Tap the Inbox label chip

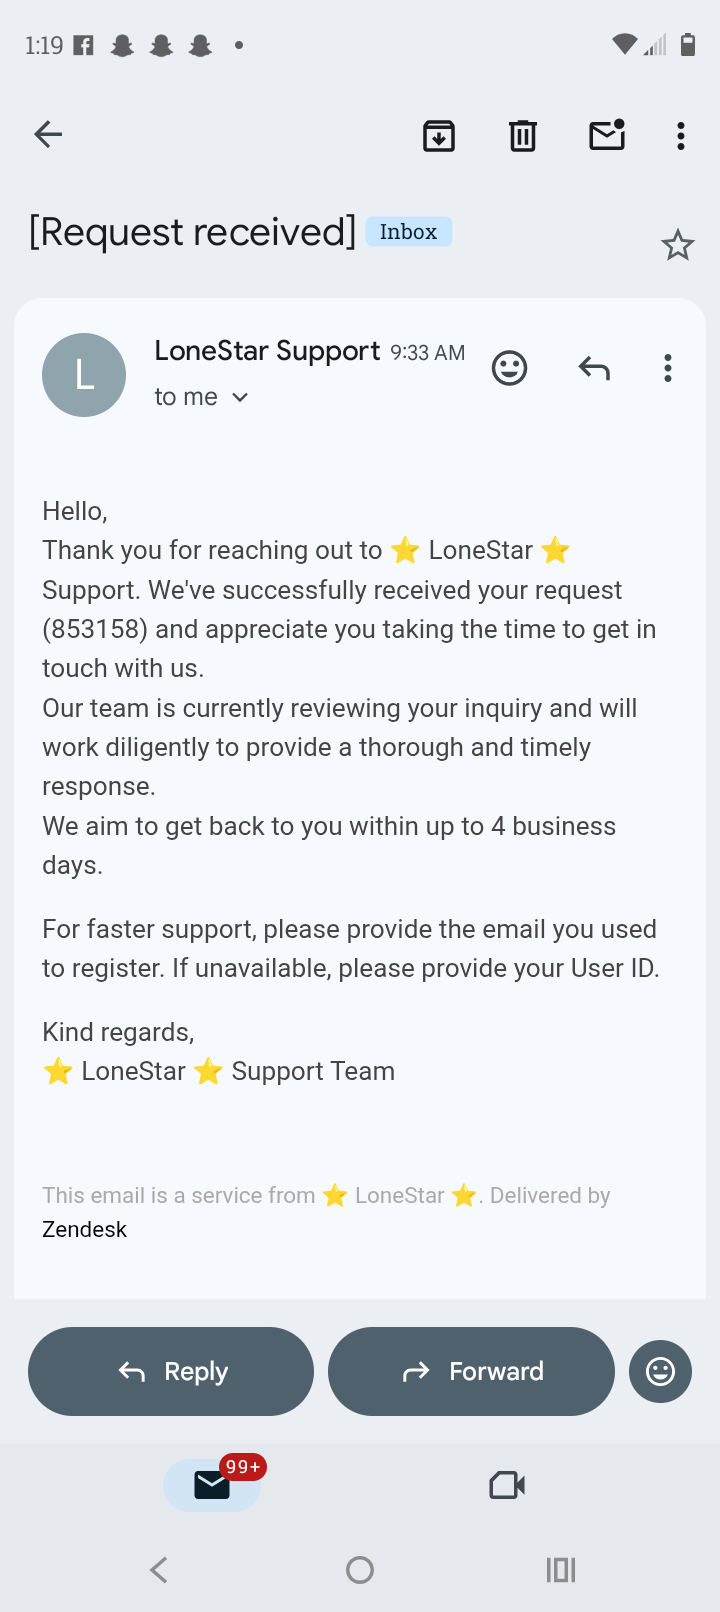[x=408, y=232]
